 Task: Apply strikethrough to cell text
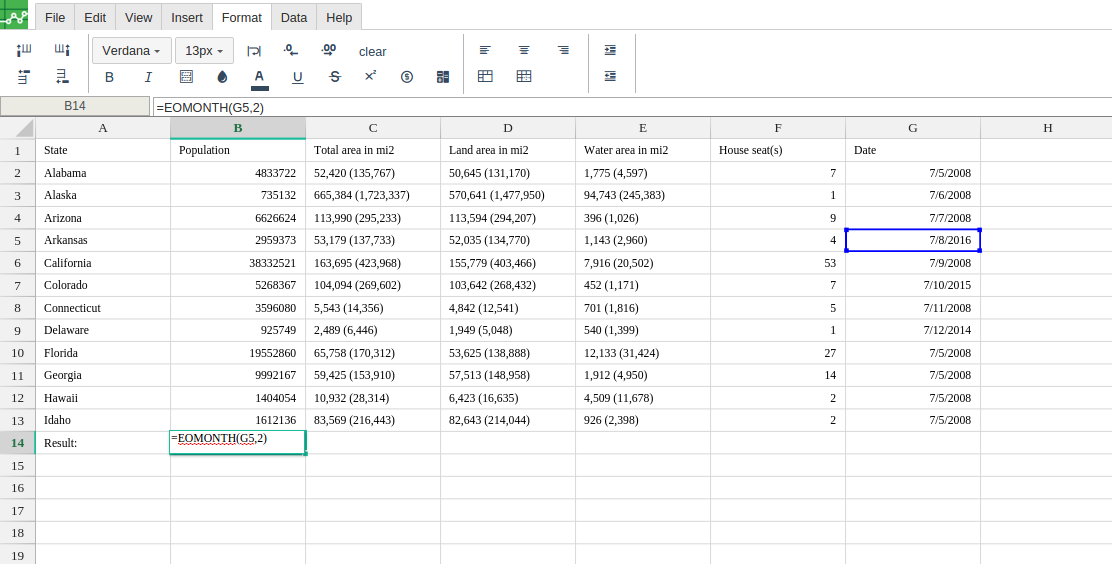[x=335, y=77]
